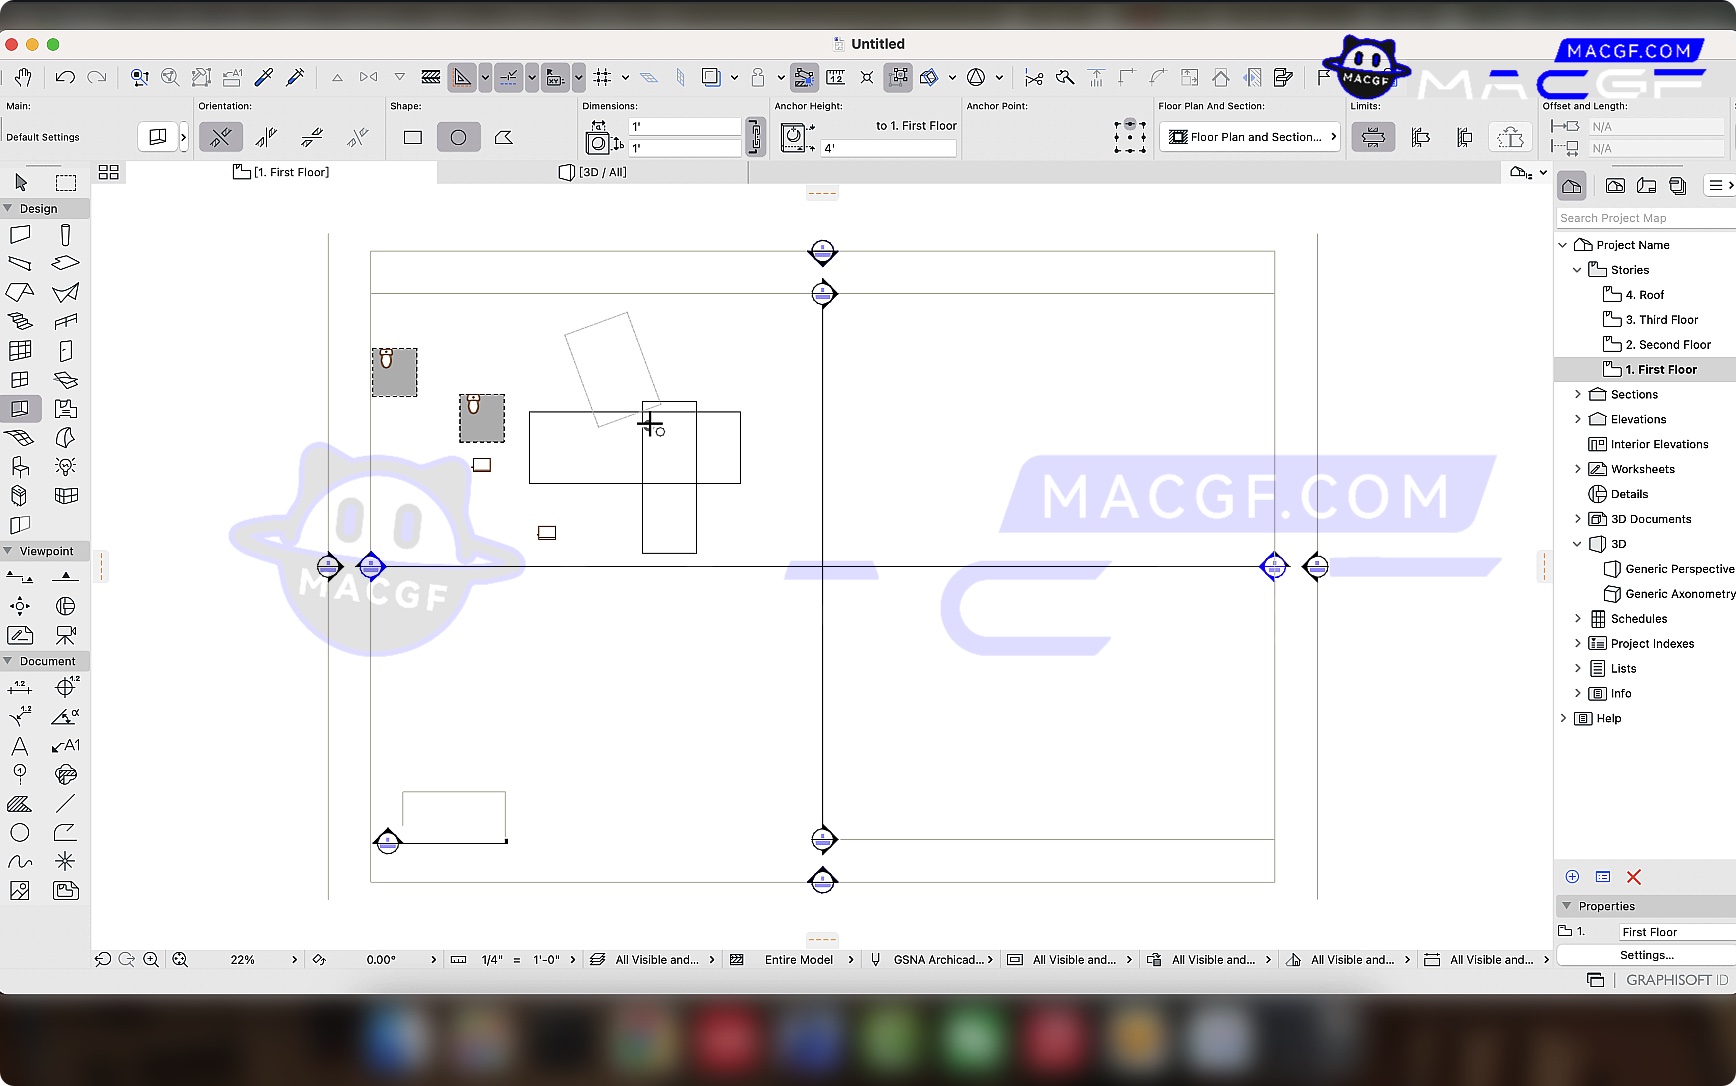
Task: Activate the Camera tool
Action: (66, 635)
